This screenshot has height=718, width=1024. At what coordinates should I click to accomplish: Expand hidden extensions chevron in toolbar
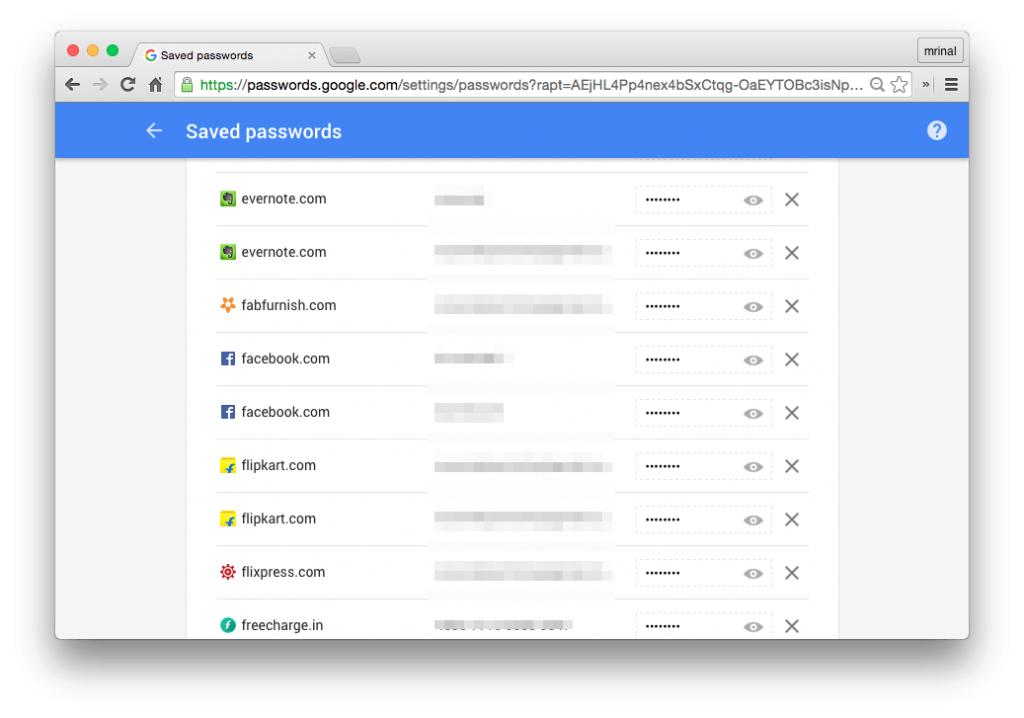(x=925, y=84)
